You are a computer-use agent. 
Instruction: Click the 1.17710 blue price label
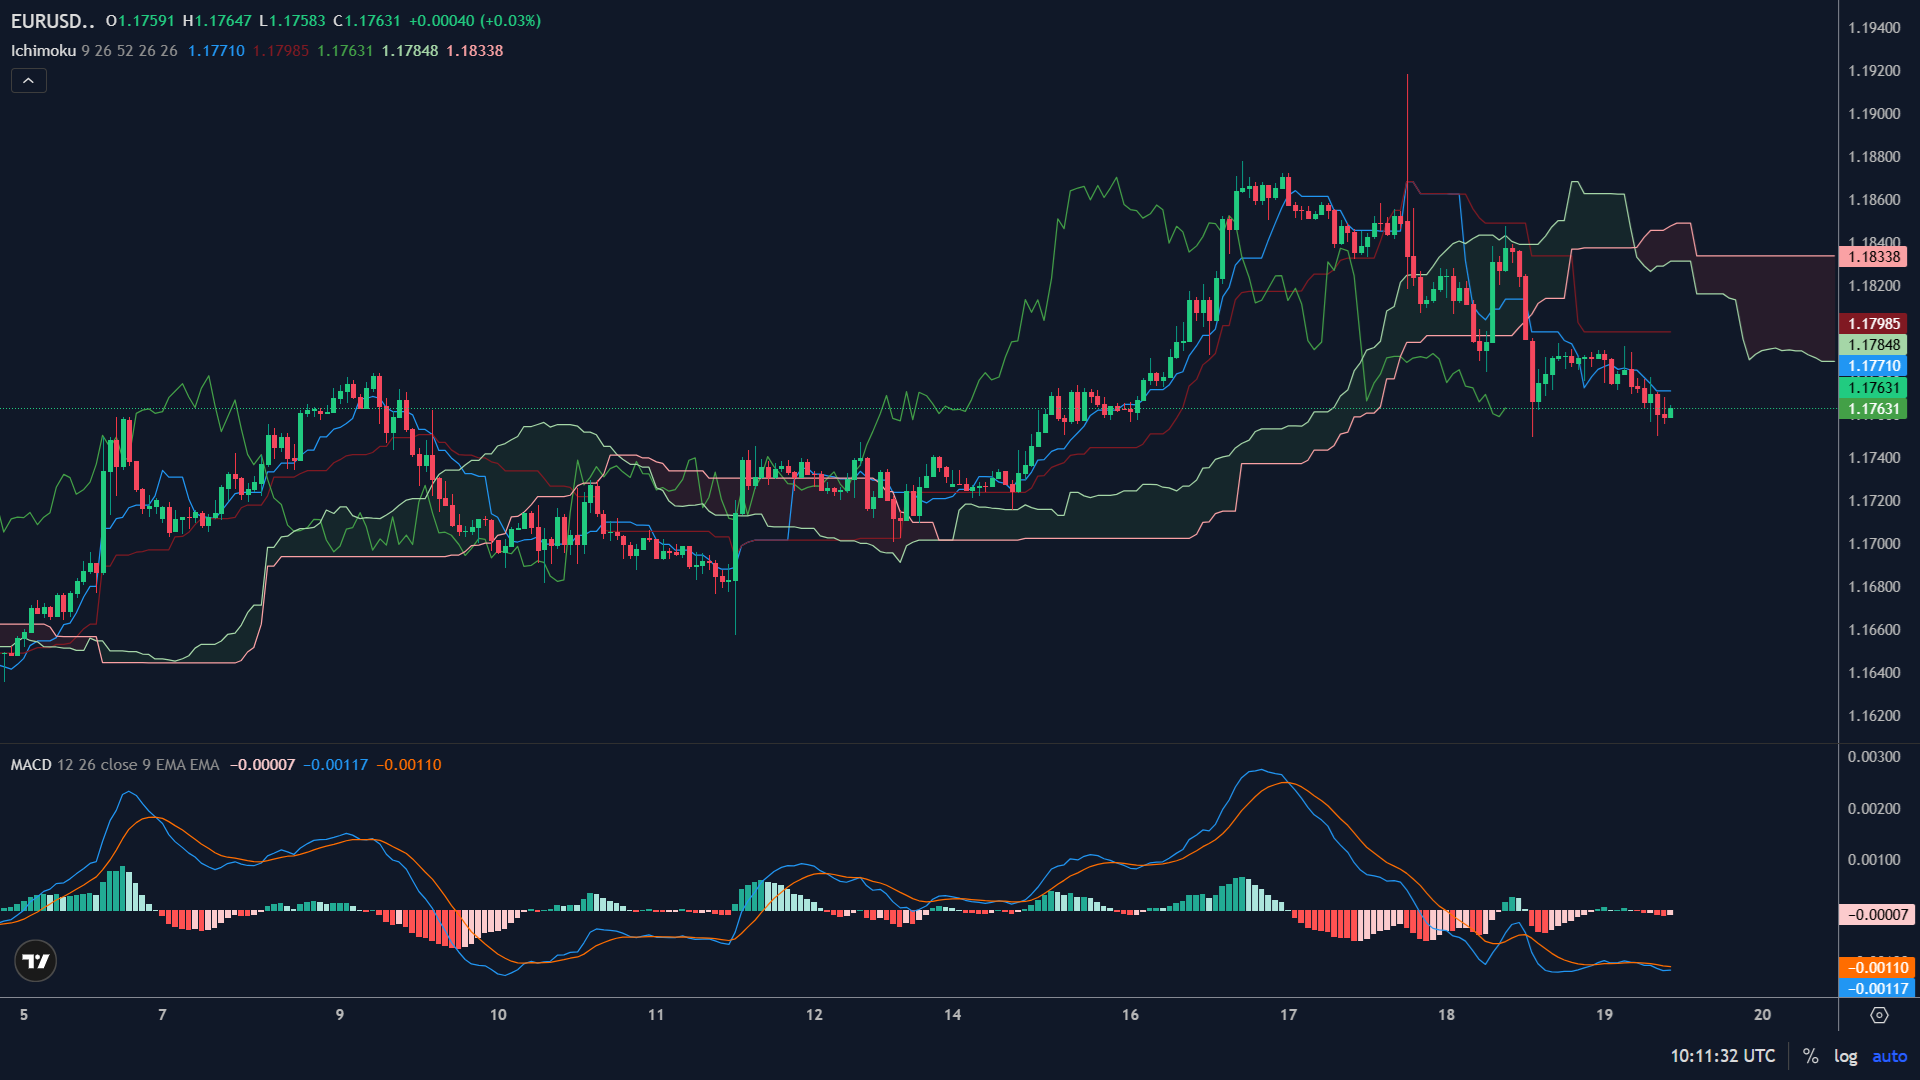point(1873,366)
